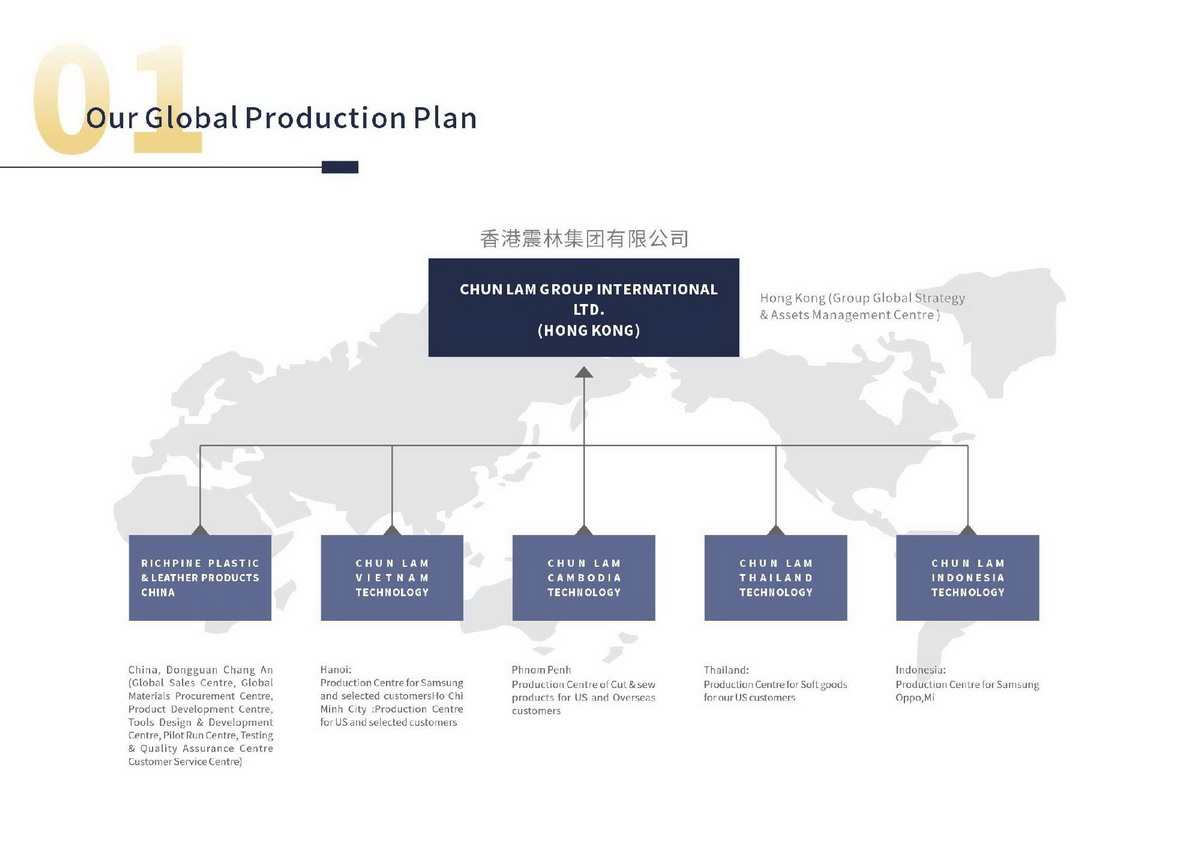Click the Chun Lam Cambodia Technology box
1200x846 pixels.
tap(584, 578)
